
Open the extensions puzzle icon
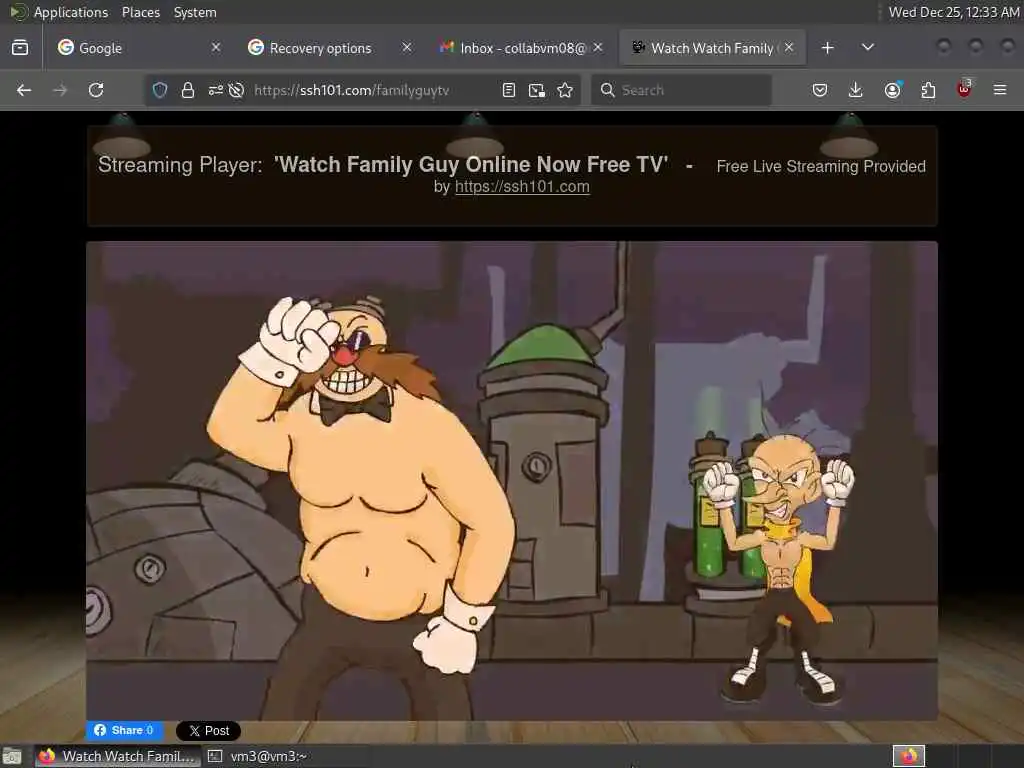928,90
